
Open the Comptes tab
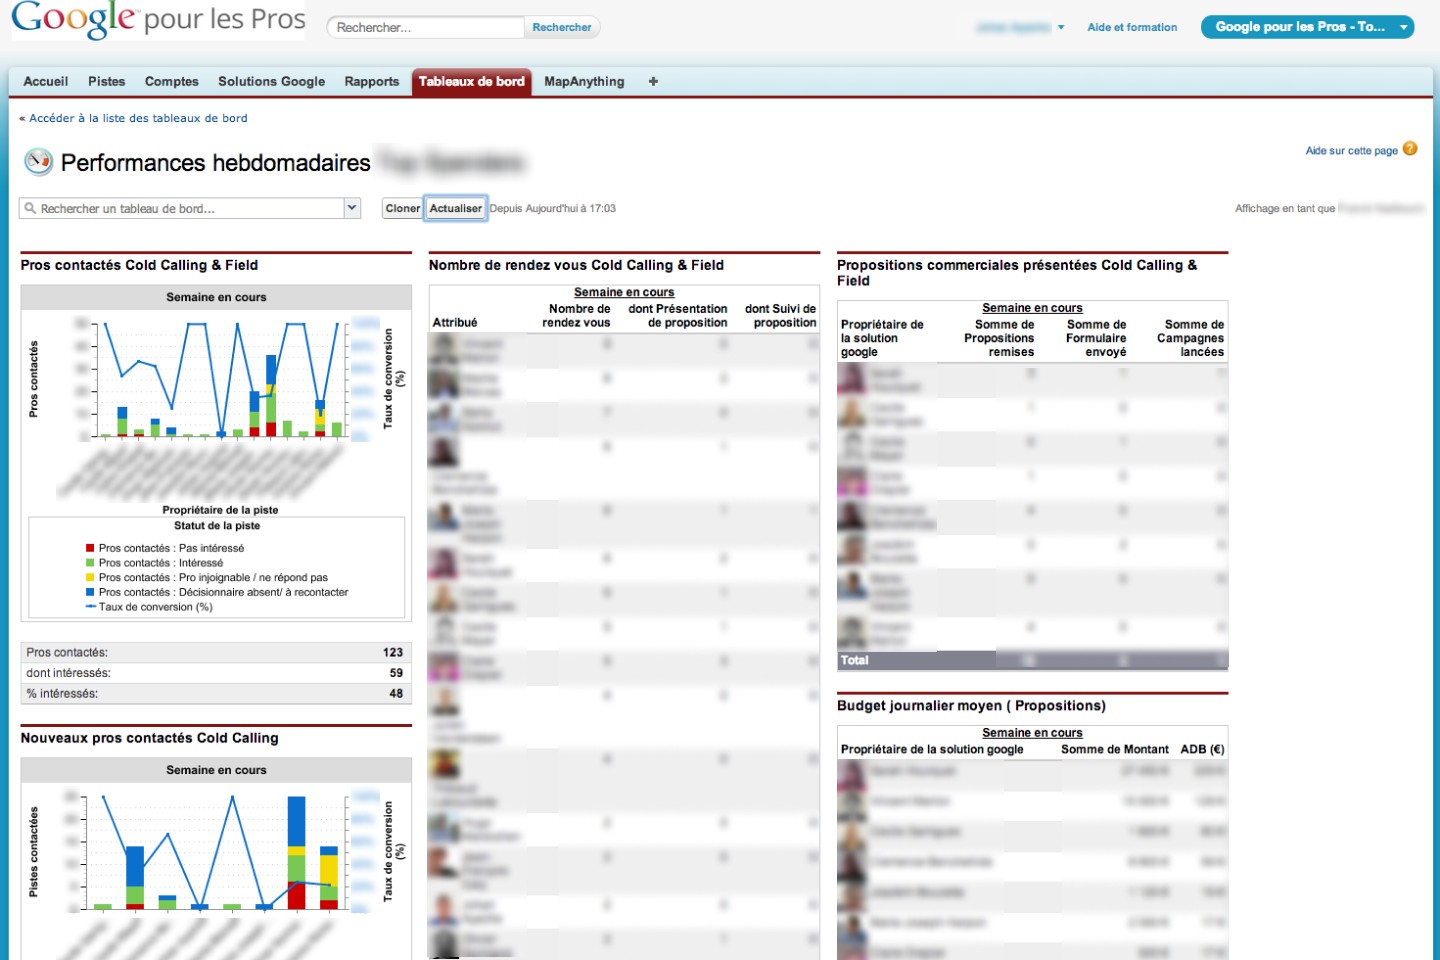point(172,82)
